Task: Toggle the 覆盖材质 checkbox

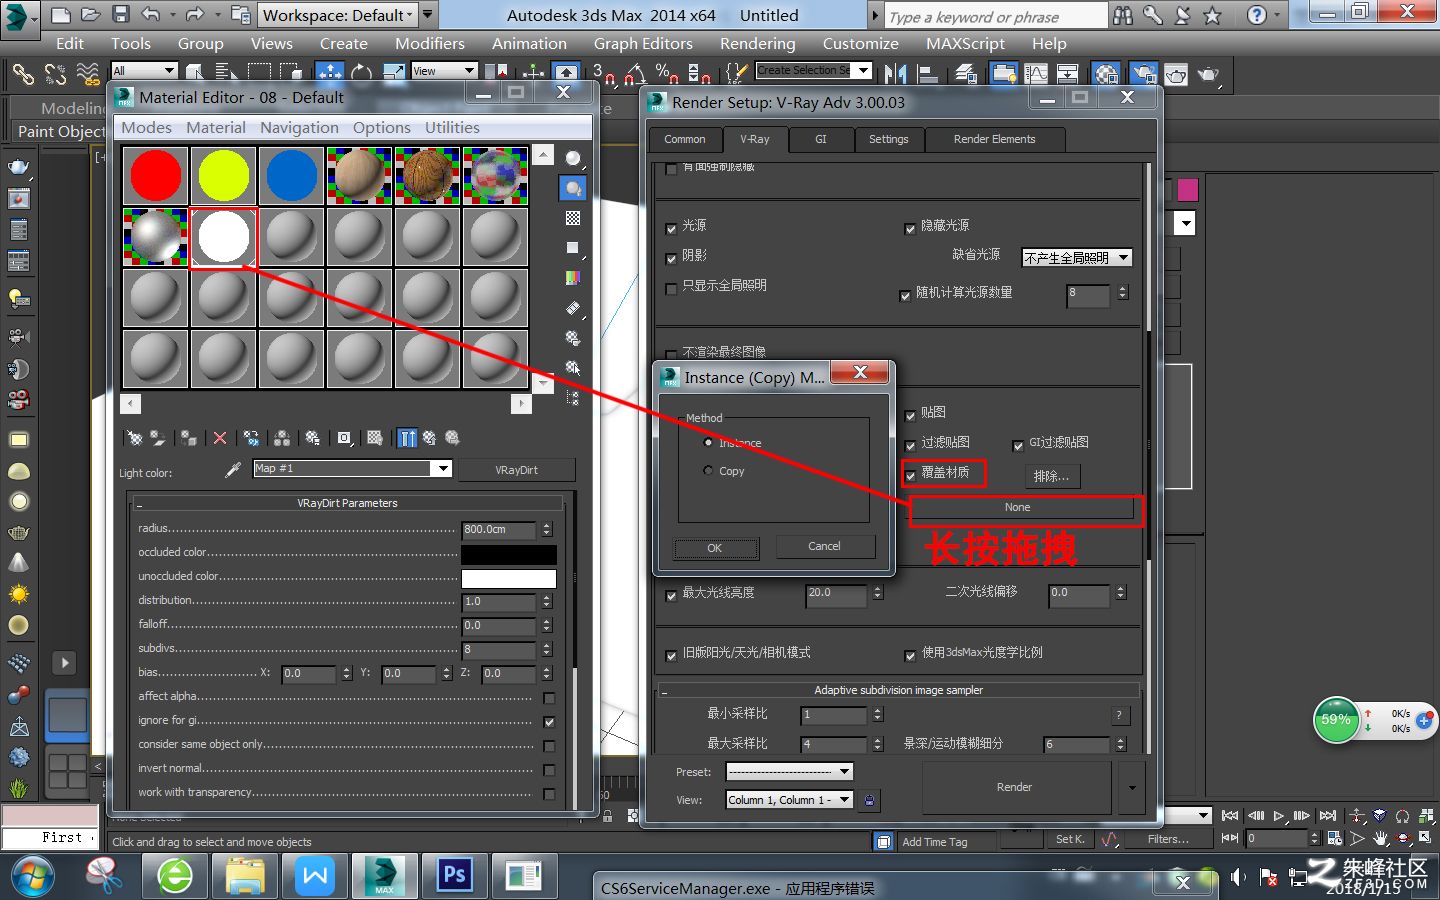Action: click(910, 475)
